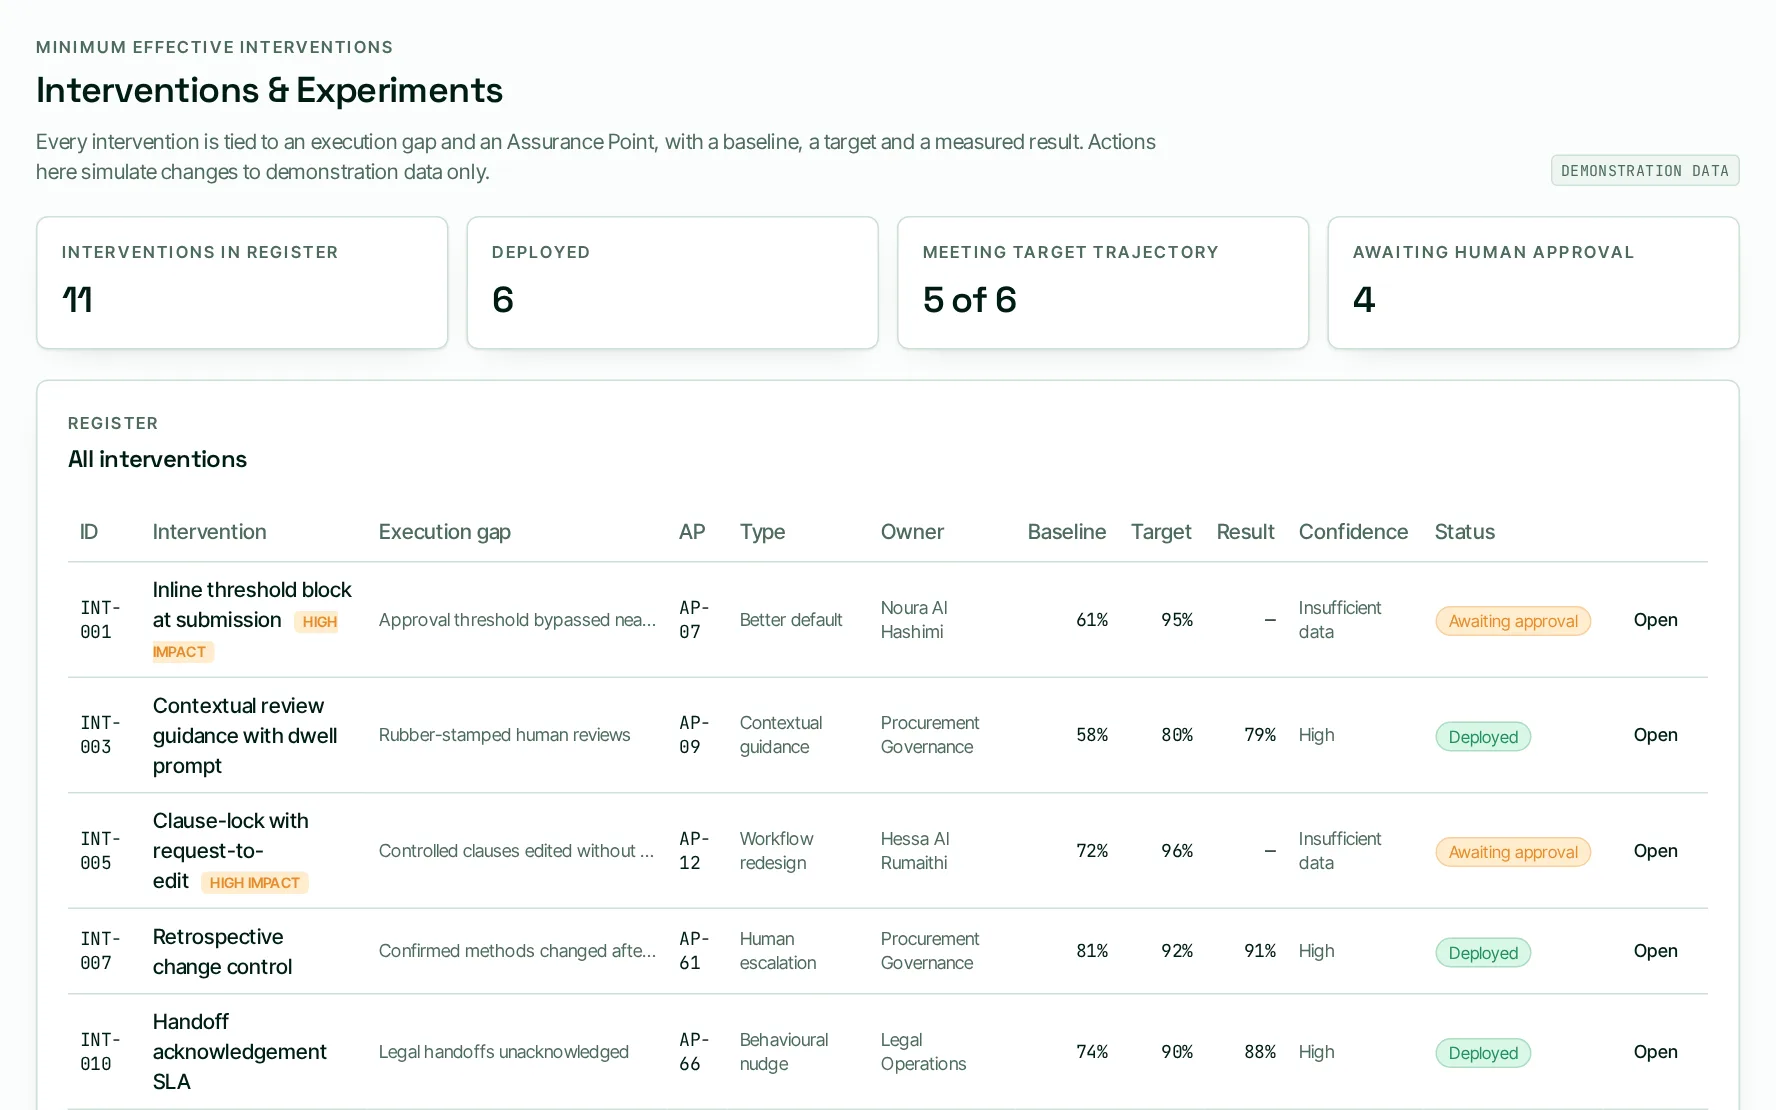Click 'Rubber-stamped human reviews' execution gap
Screen dimensions: 1776x1110
click(x=504, y=735)
